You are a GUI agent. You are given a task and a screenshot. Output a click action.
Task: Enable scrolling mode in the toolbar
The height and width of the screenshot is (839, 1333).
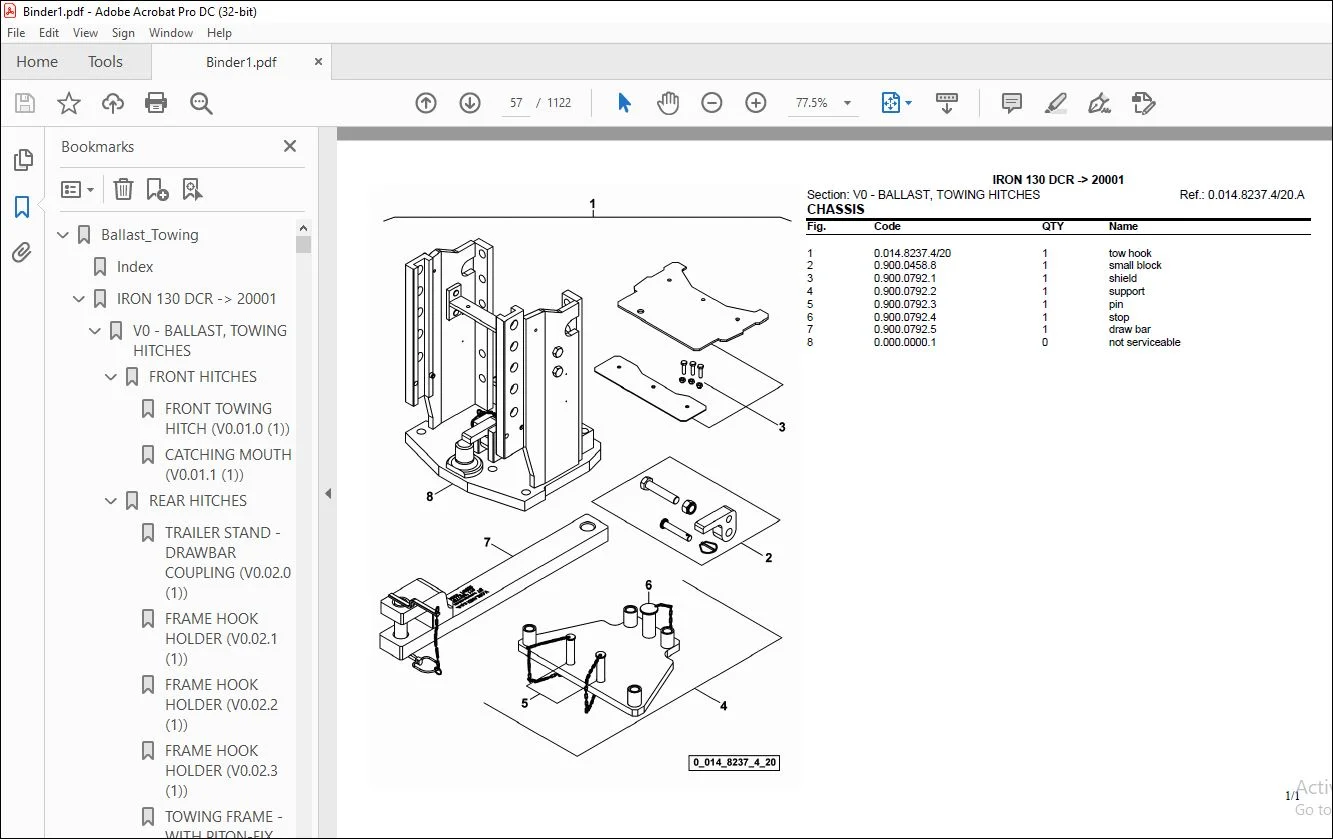[x=946, y=103]
